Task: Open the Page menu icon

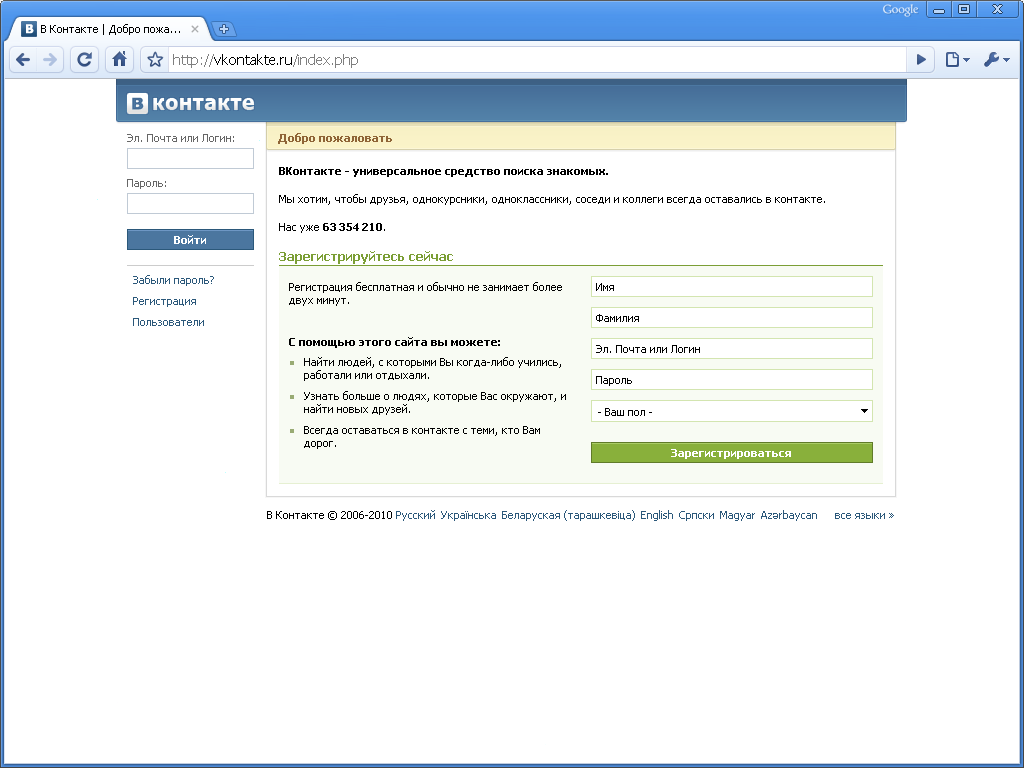Action: click(x=957, y=60)
